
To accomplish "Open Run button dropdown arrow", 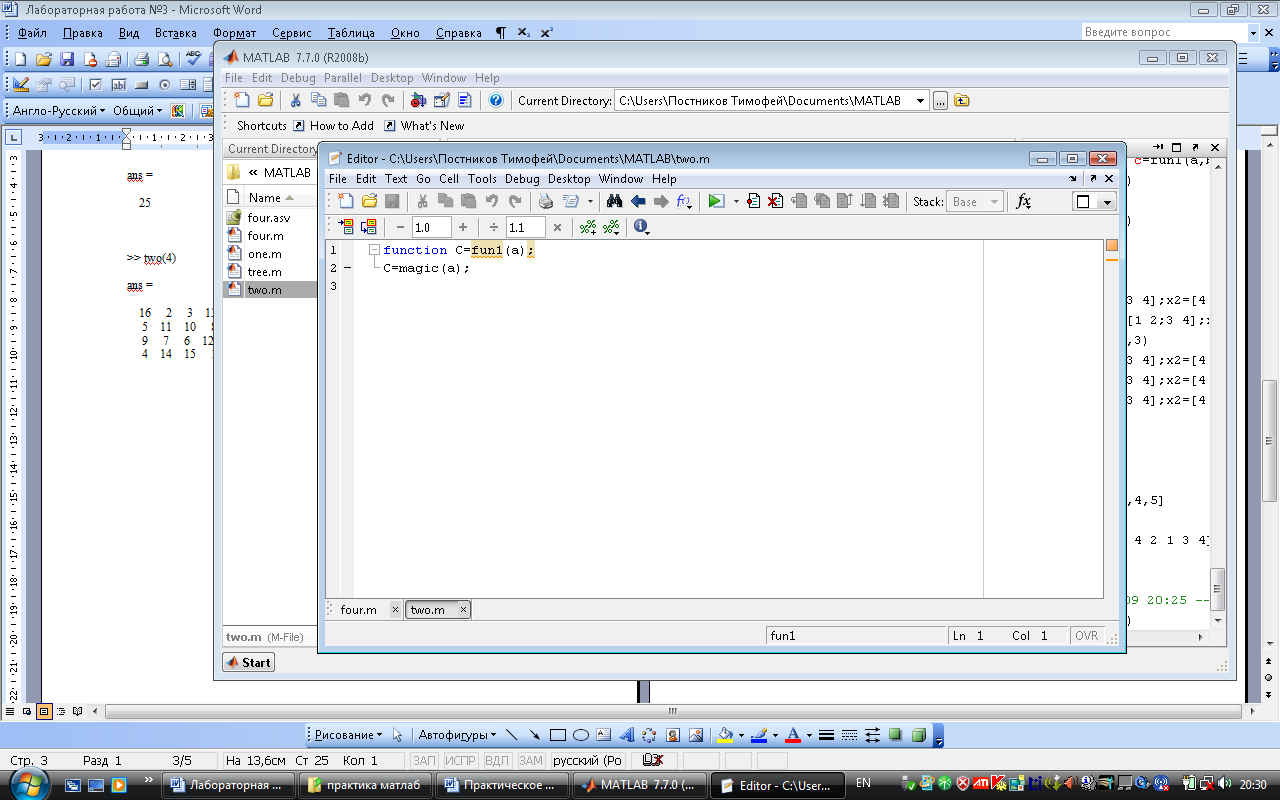I will click(x=736, y=201).
